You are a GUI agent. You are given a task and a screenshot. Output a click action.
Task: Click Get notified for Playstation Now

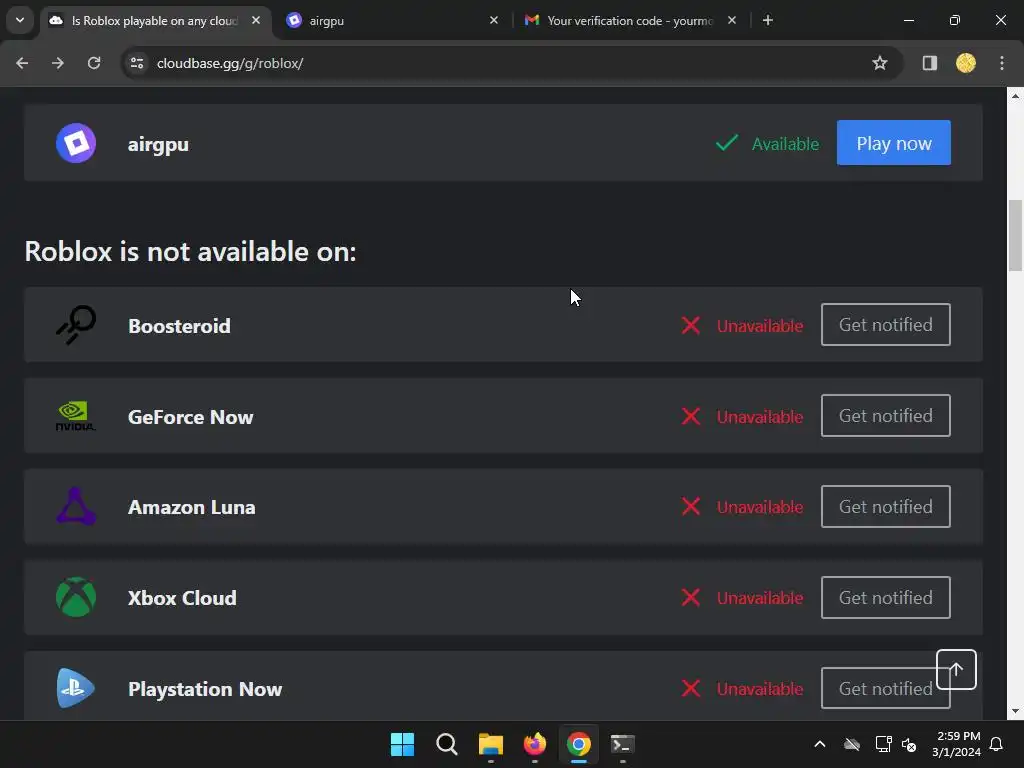pos(878,688)
